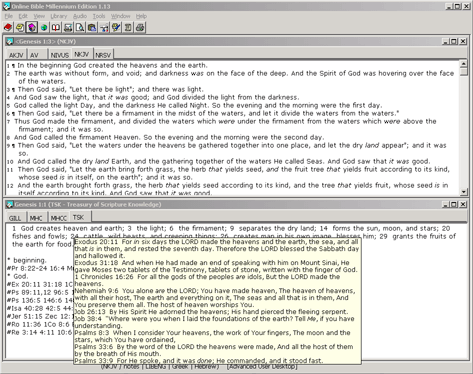
Task: Open the Tools menu
Action: tap(99, 16)
